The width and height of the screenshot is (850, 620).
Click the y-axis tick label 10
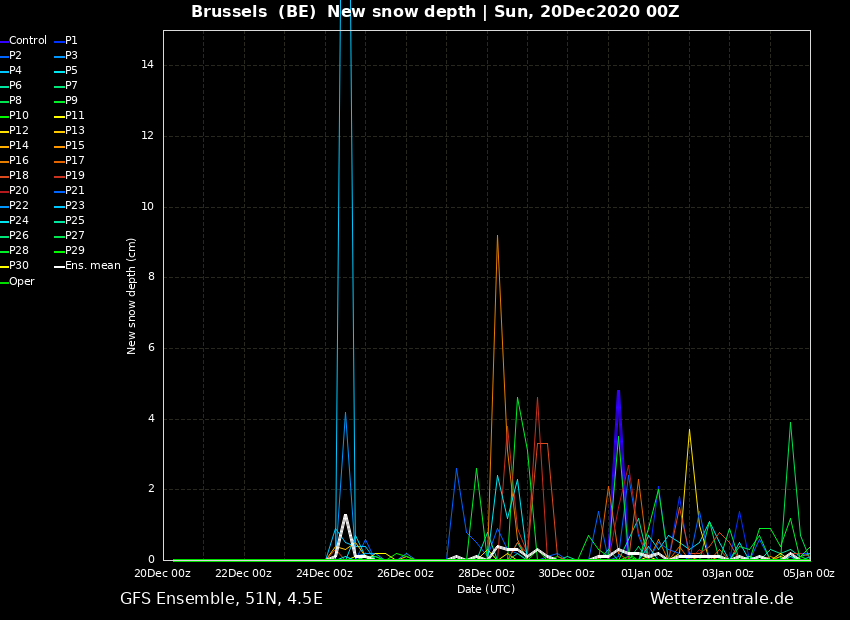(x=147, y=206)
